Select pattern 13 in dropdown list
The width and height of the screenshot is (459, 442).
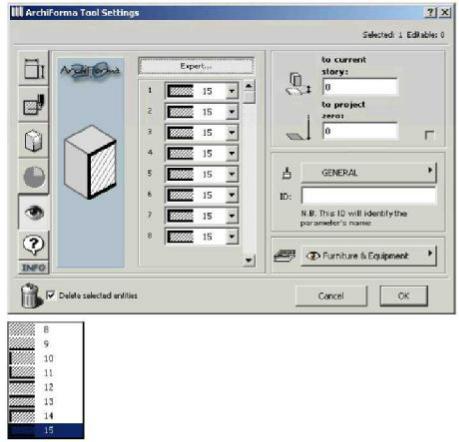click(46, 401)
